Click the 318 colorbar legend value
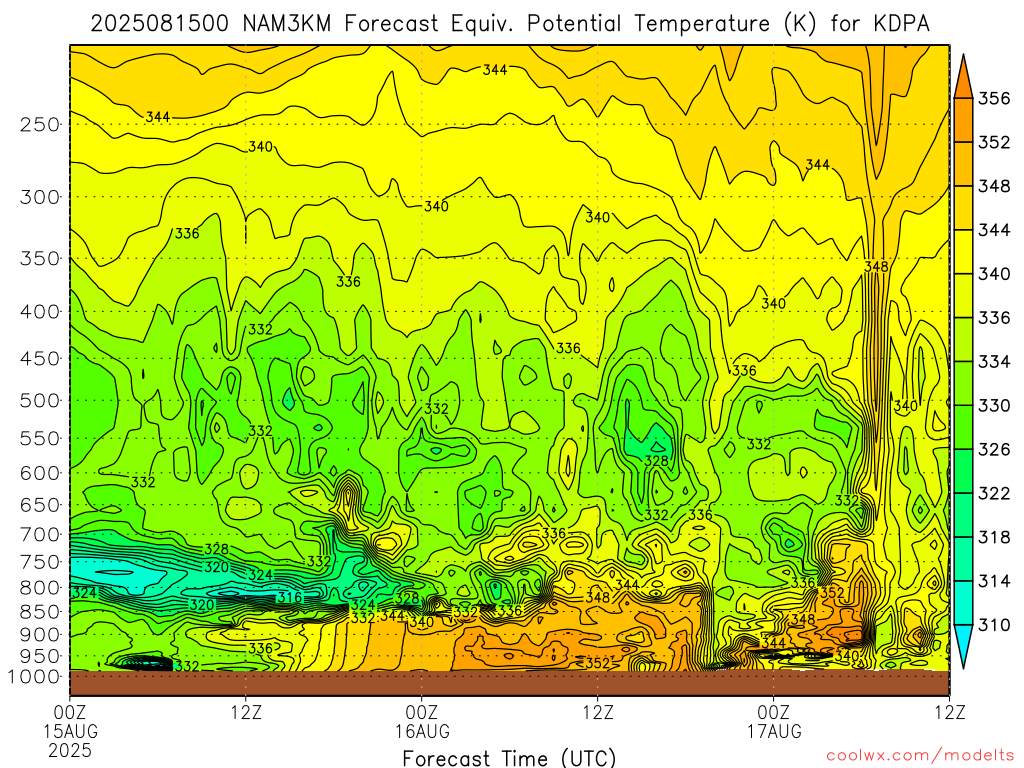1024x768 pixels. point(993,537)
